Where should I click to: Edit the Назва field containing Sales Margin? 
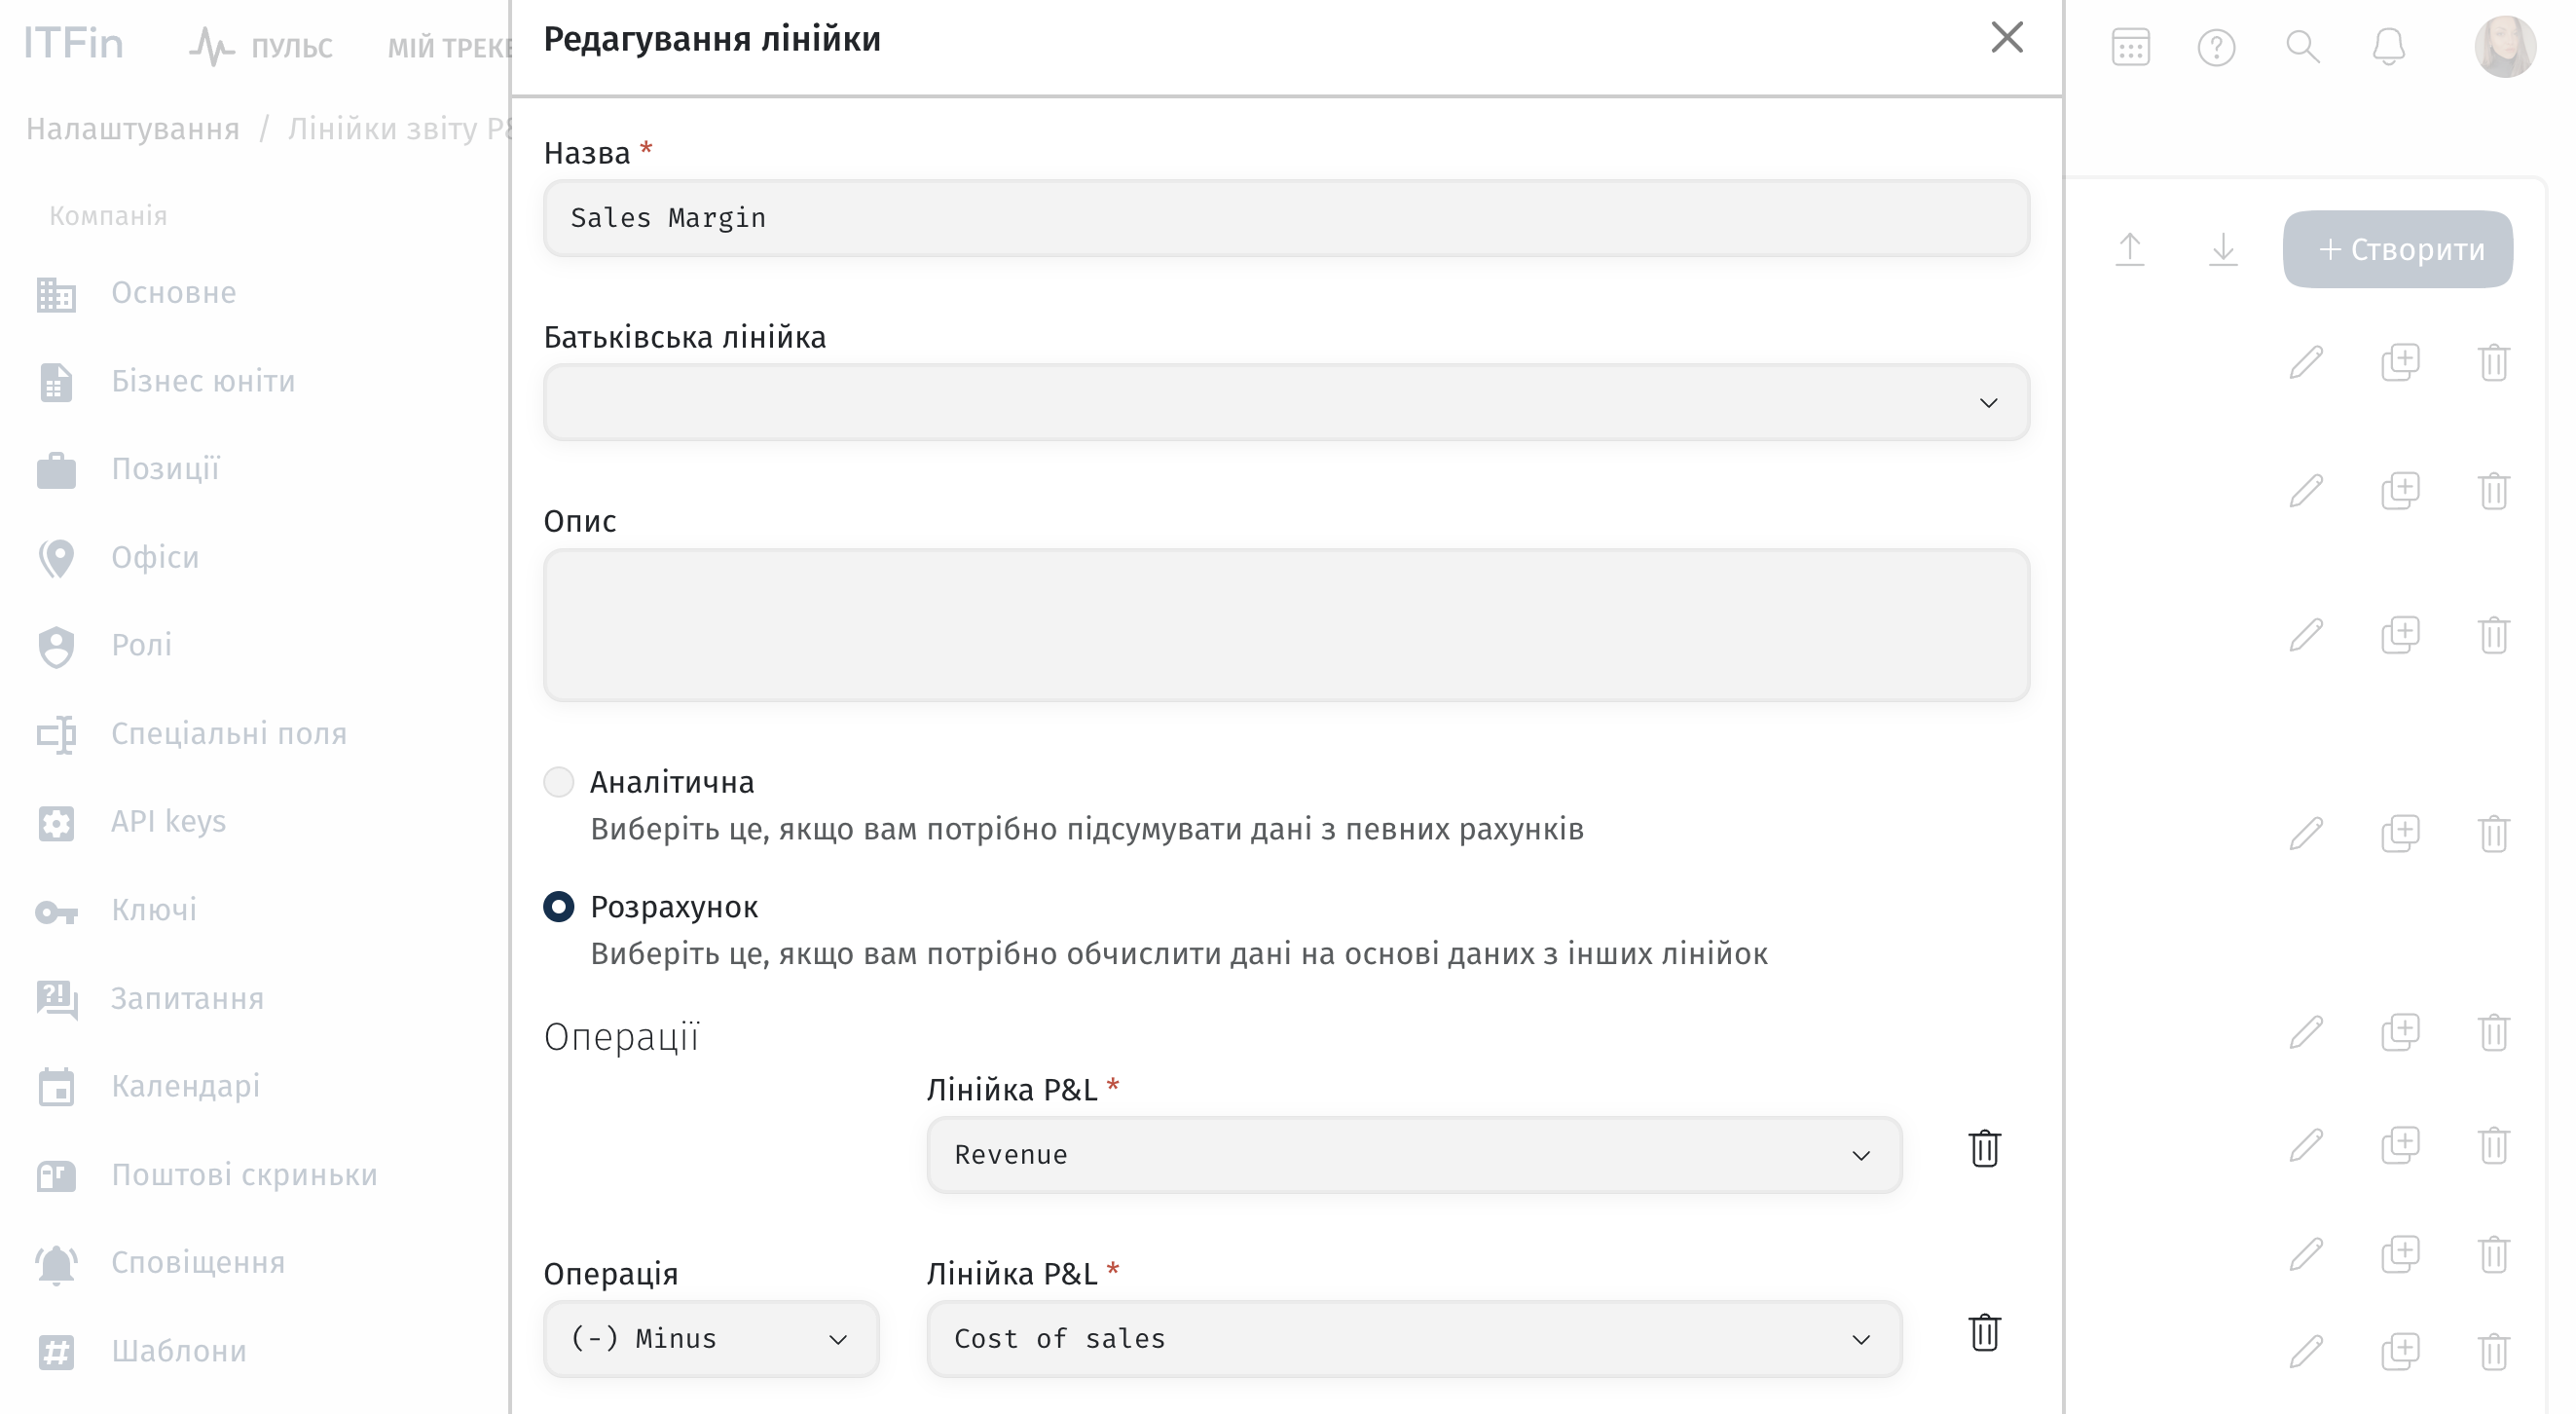tap(1286, 218)
